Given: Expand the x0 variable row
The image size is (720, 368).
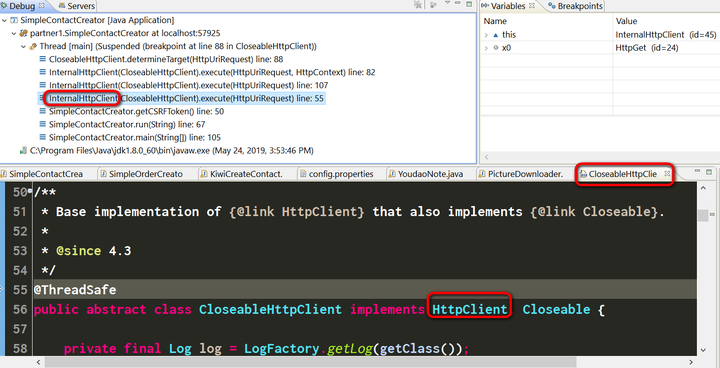Looking at the screenshot, I should coord(486,48).
